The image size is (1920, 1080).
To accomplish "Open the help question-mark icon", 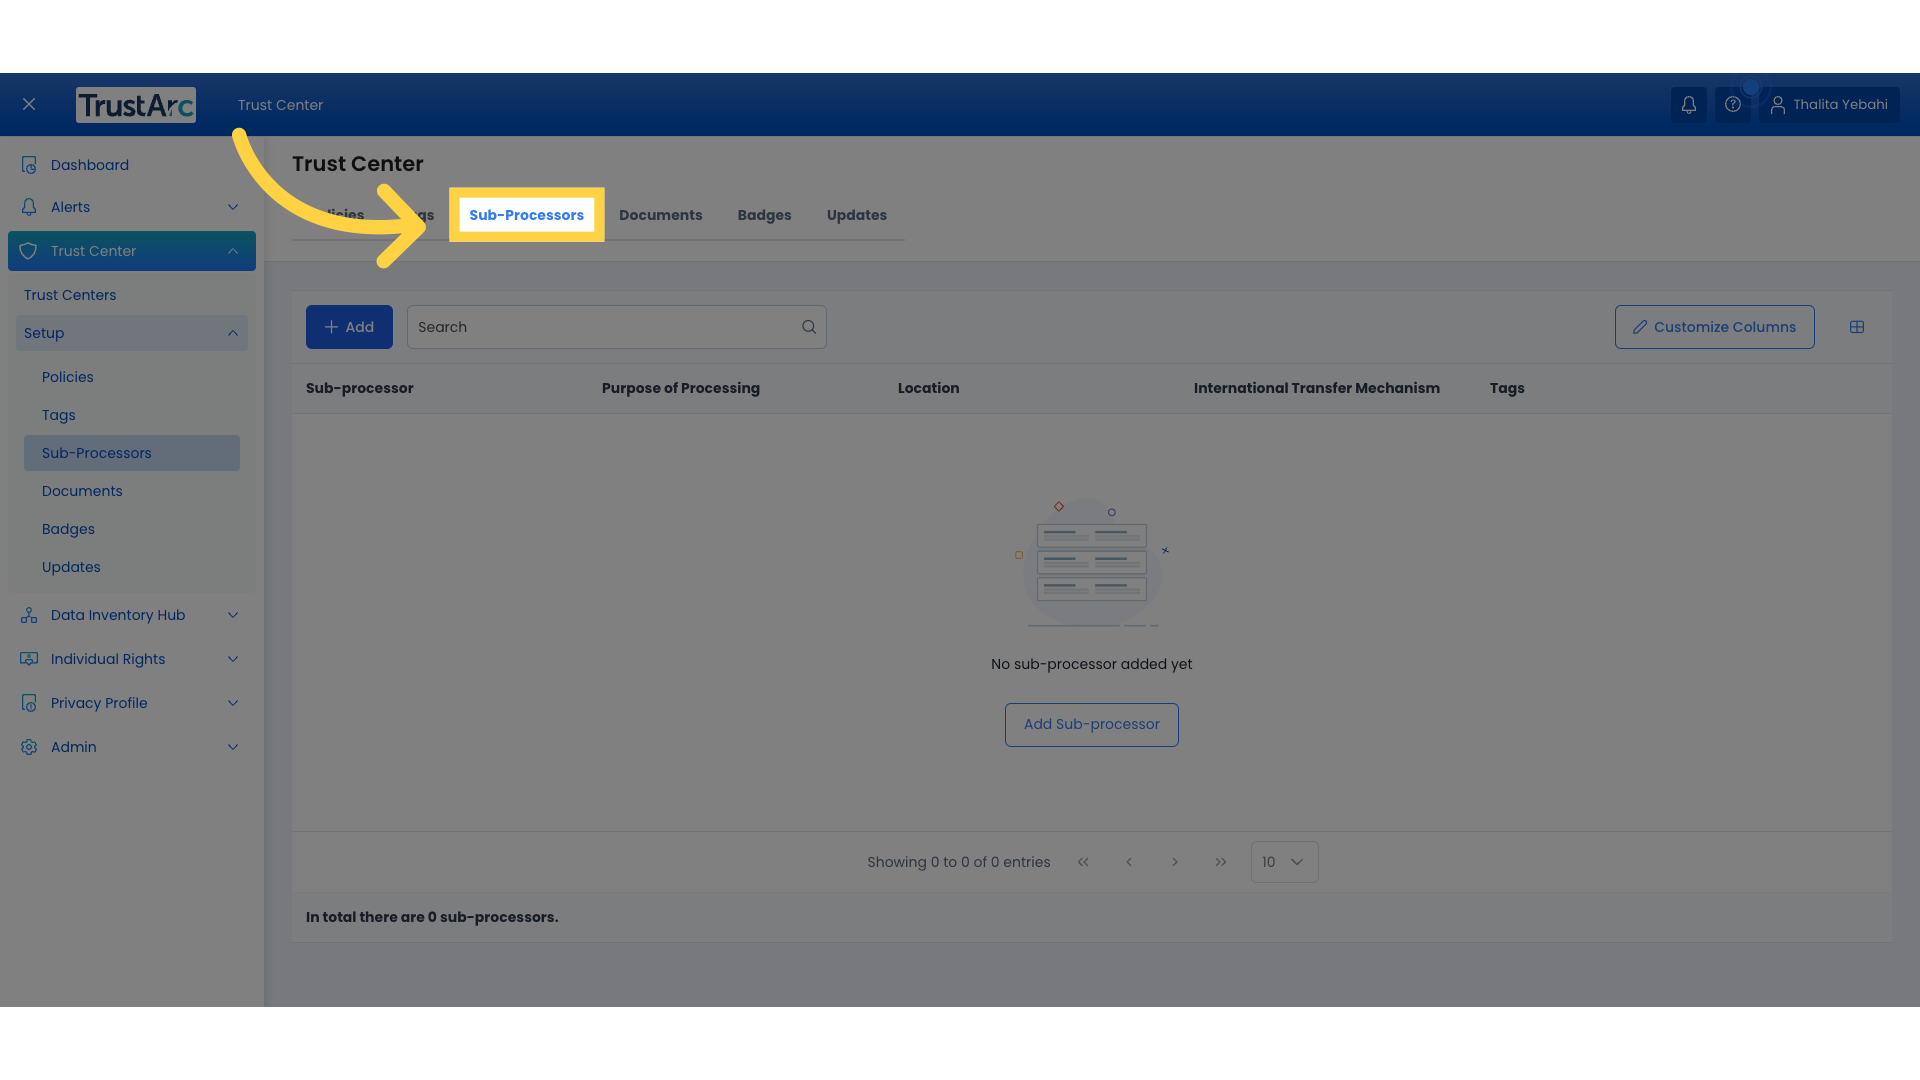I will coord(1733,105).
